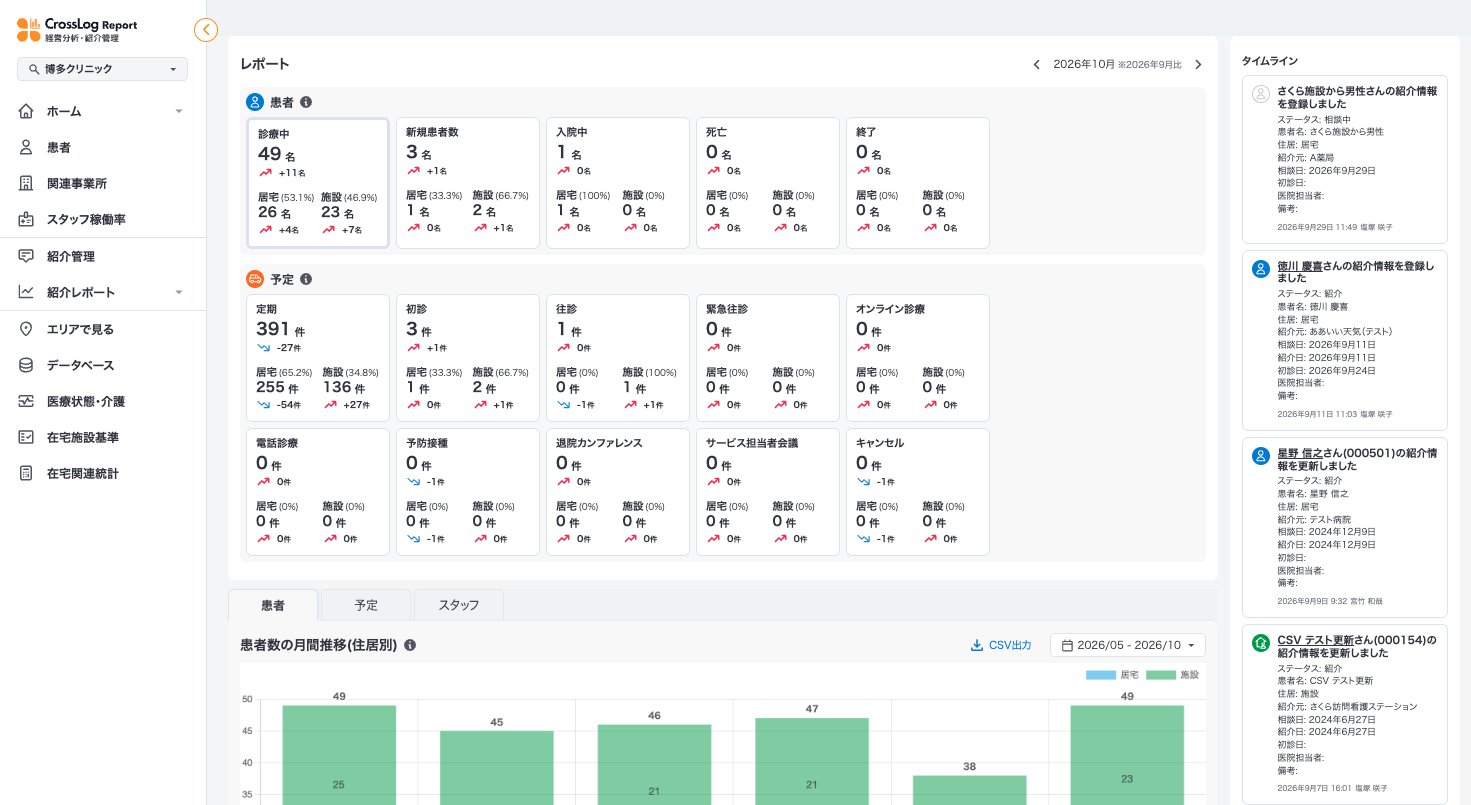Go to next month with right arrow
This screenshot has width=1471, height=805.
(x=1198, y=64)
